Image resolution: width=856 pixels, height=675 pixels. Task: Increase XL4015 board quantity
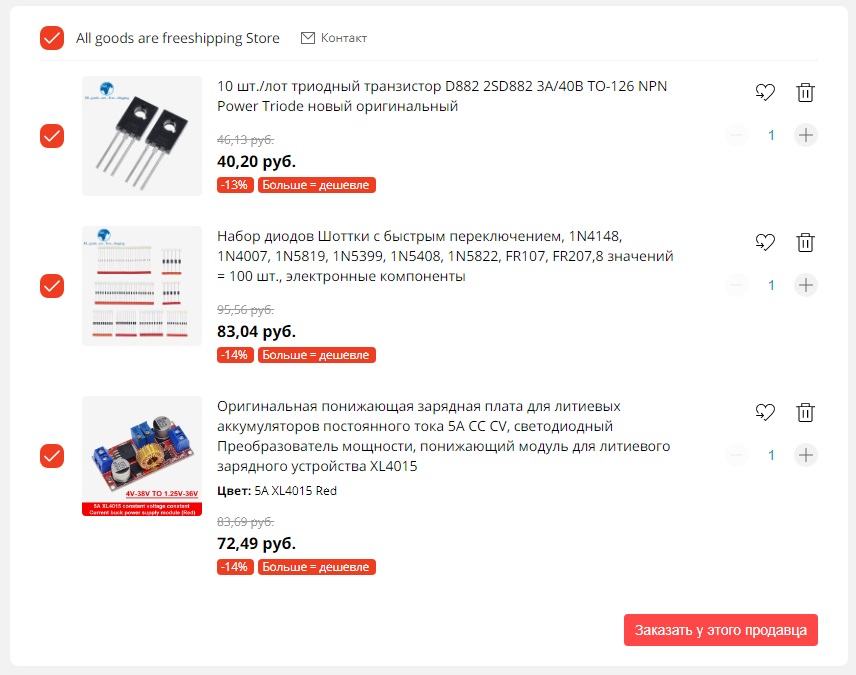805,455
